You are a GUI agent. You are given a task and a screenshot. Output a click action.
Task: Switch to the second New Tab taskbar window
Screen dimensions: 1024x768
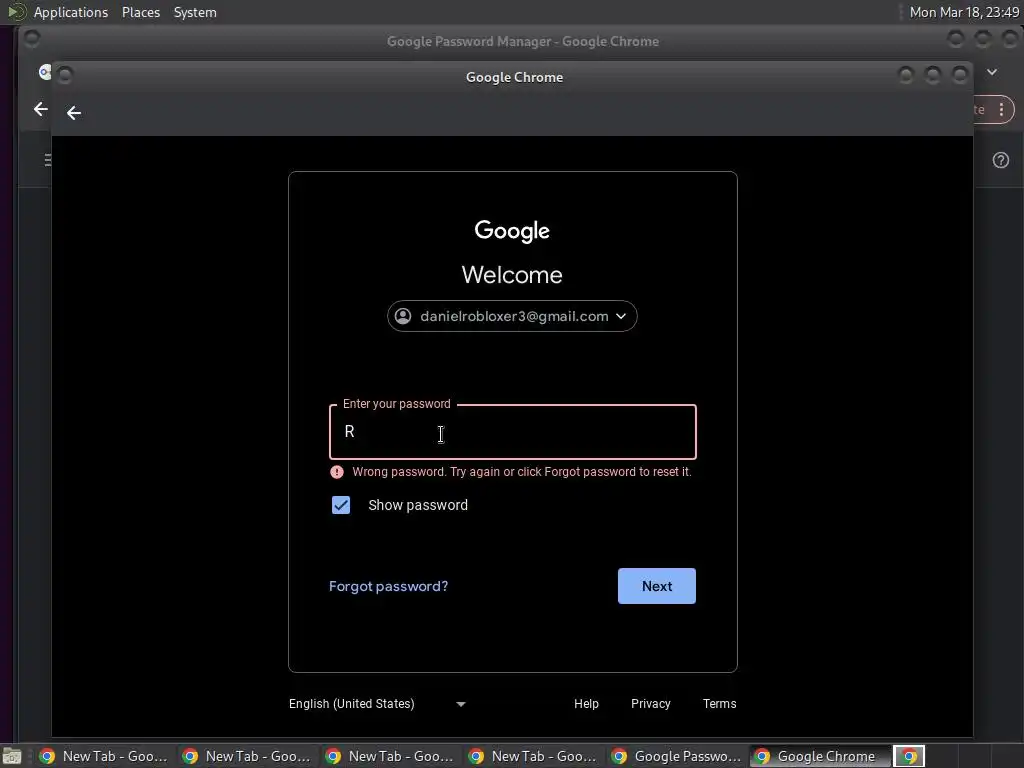tap(246, 756)
